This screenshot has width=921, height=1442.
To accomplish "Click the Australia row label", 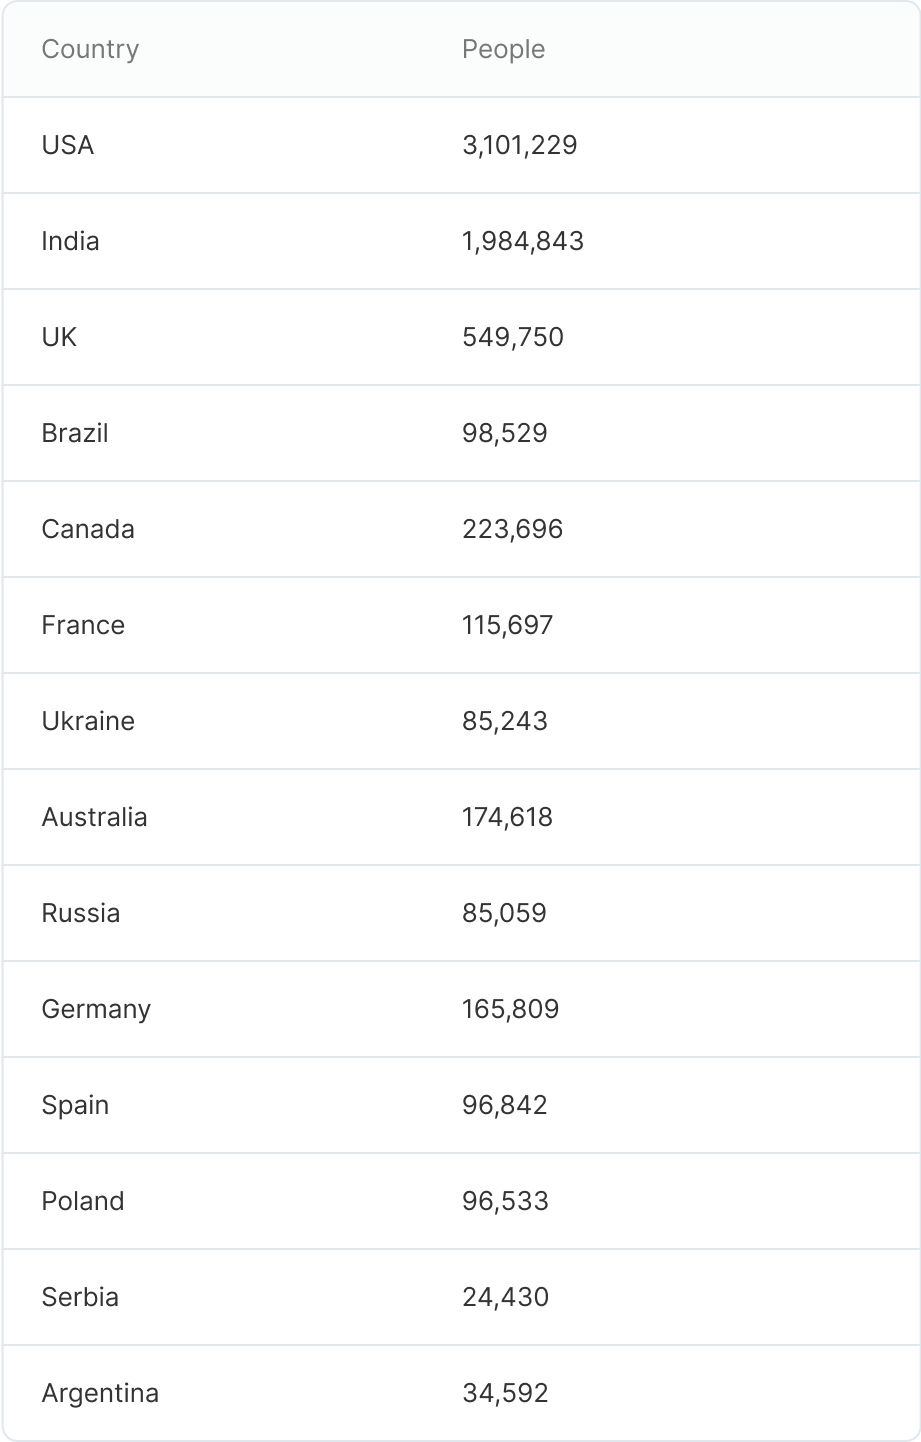I will click(x=94, y=817).
